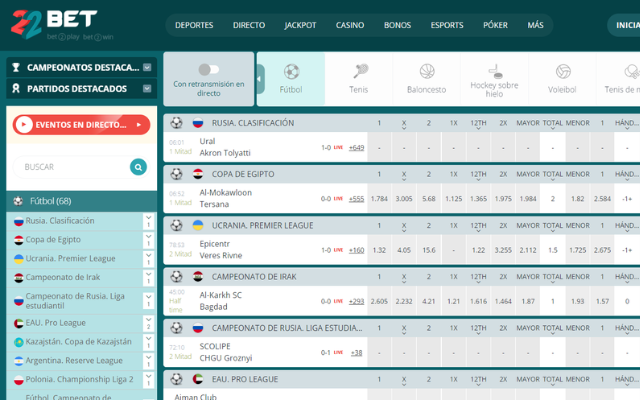Select odds 15.6 for Veres Rivne
This screenshot has width=640, height=400.
click(x=429, y=250)
